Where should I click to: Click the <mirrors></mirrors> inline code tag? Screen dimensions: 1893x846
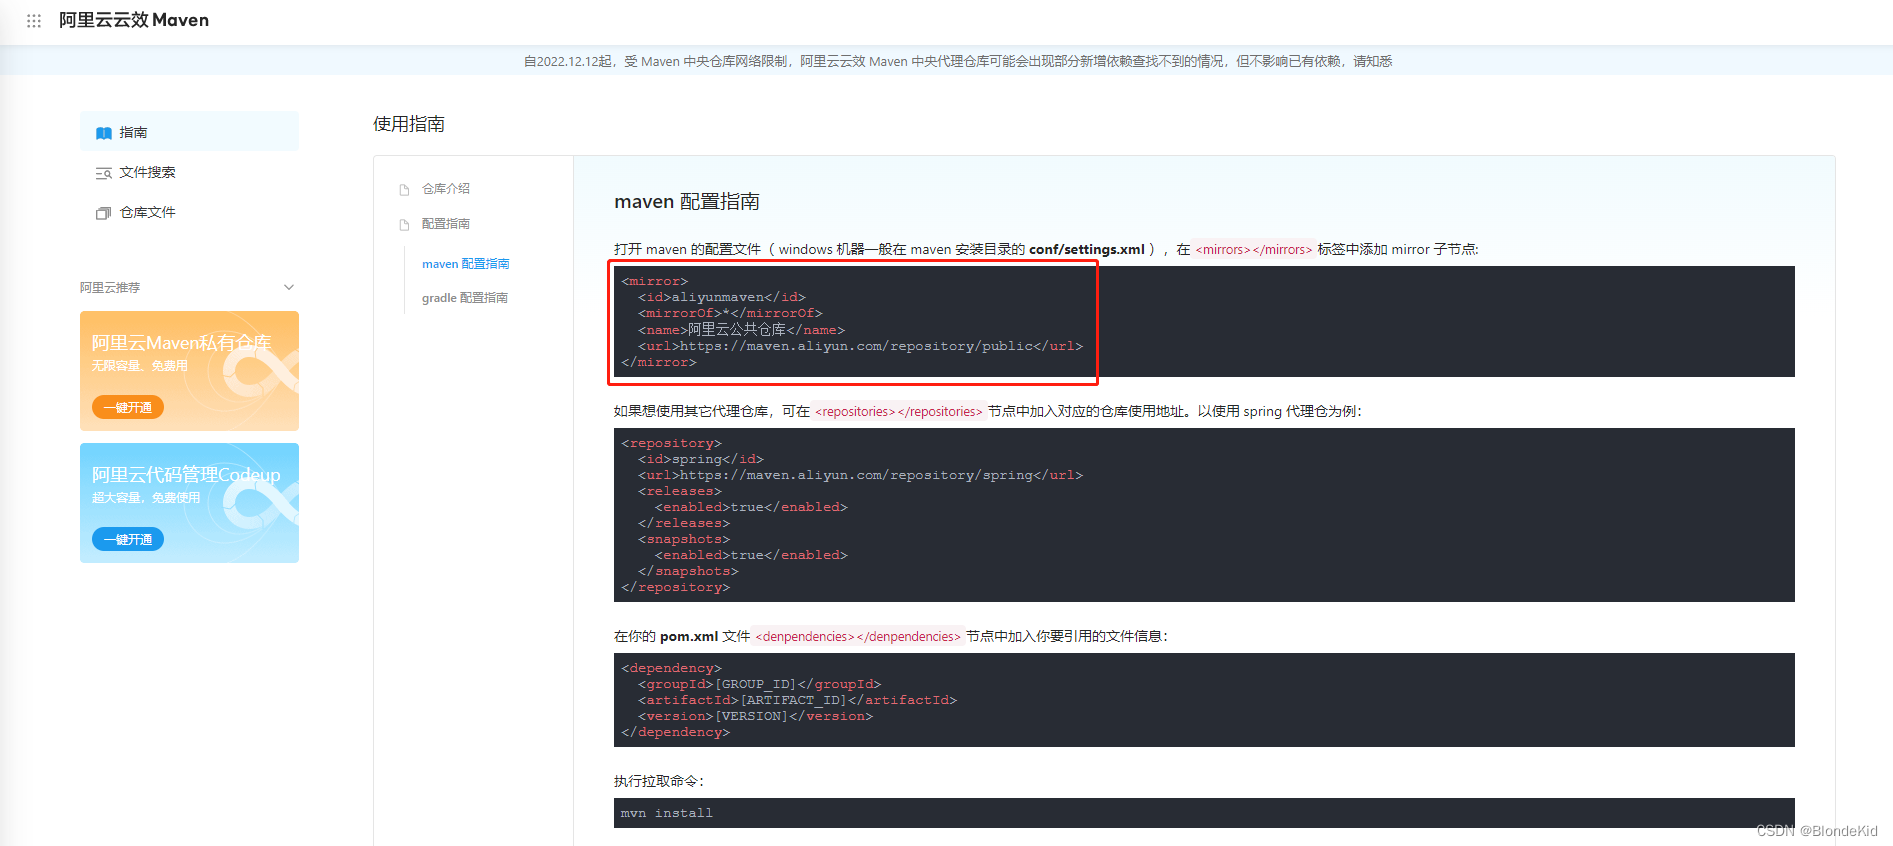coord(1254,250)
